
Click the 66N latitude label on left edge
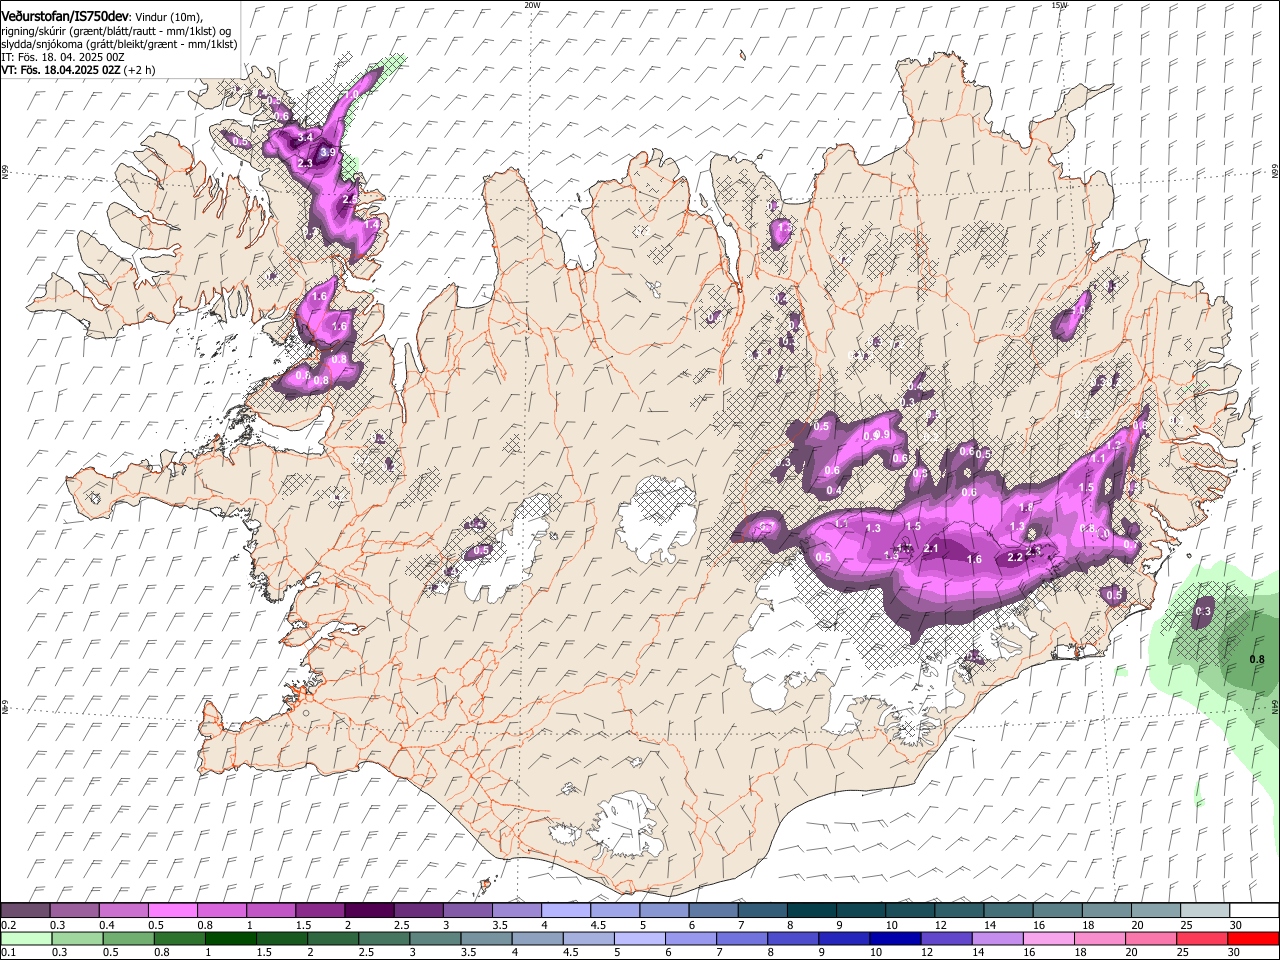(x=5, y=172)
